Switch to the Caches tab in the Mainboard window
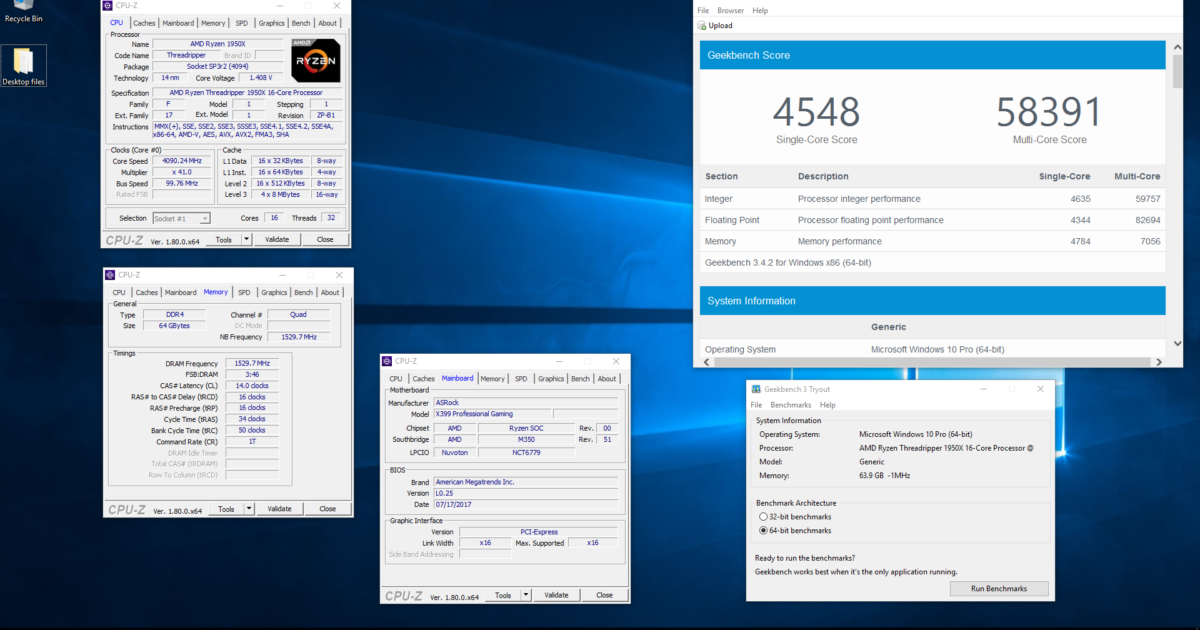Image resolution: width=1200 pixels, height=630 pixels. point(423,378)
